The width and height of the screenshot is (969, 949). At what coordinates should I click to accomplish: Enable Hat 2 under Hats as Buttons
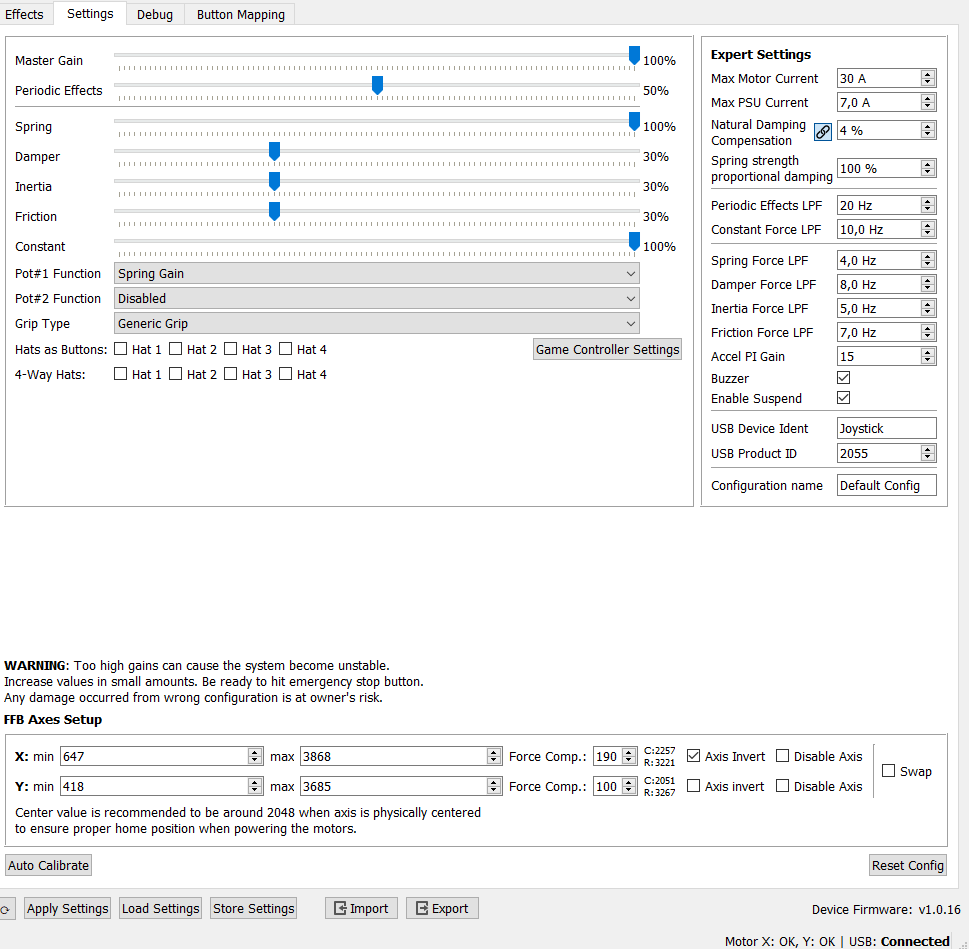tap(176, 349)
